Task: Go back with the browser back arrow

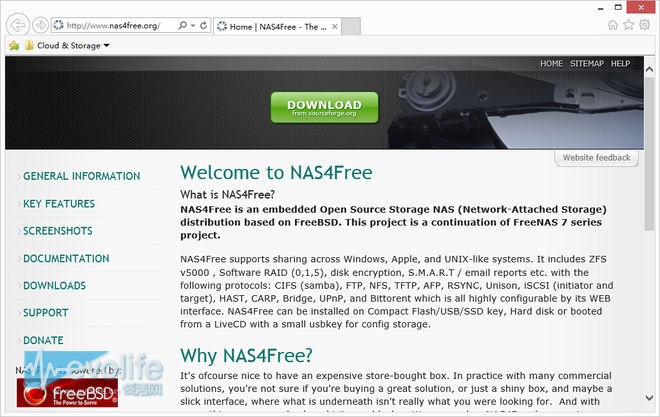Action: [x=18, y=25]
